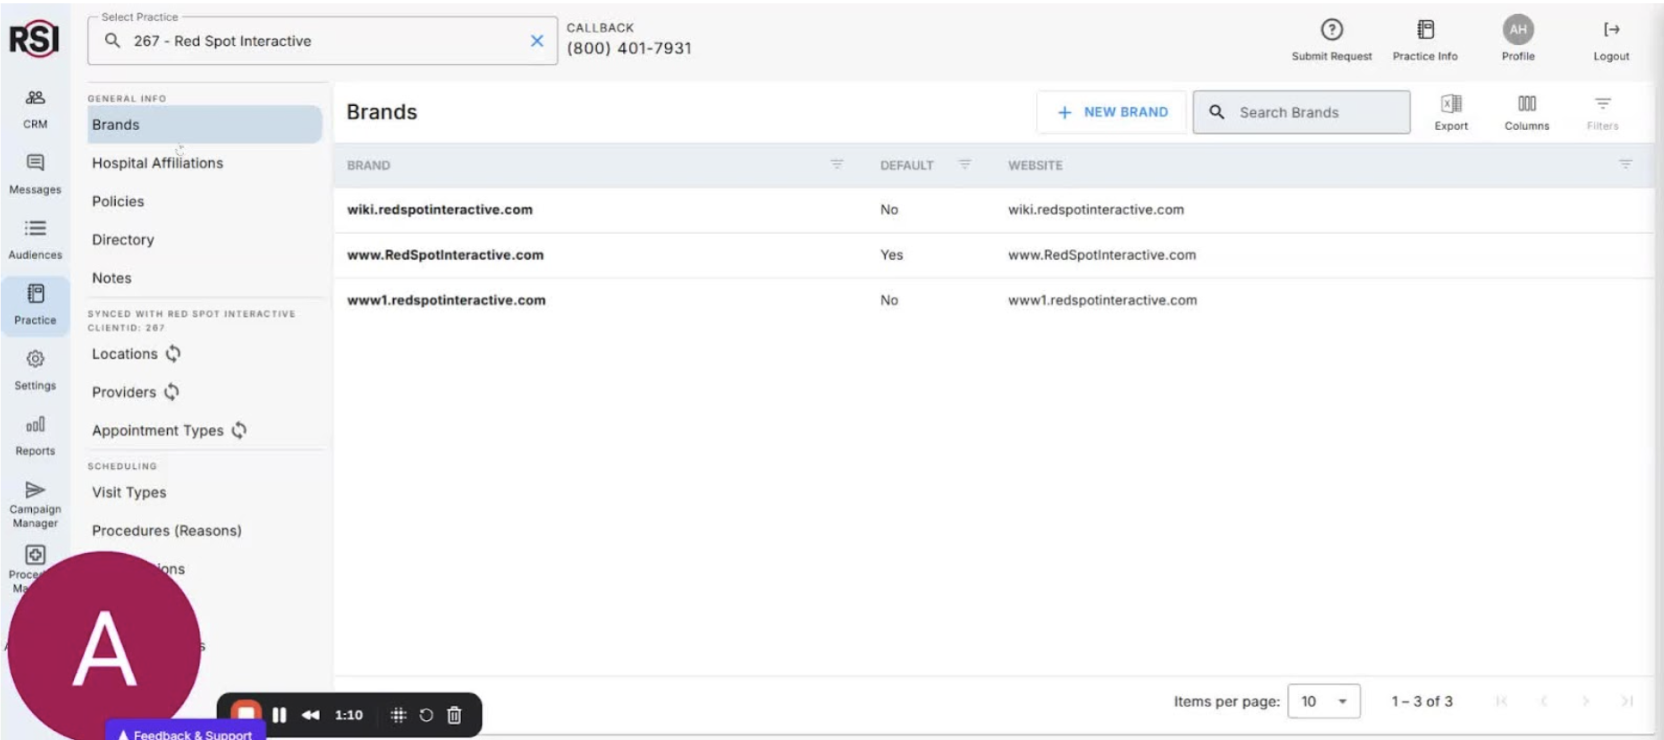Image resolution: width=1664 pixels, height=740 pixels.
Task: Open Reports from the sidebar
Action: (x=35, y=435)
